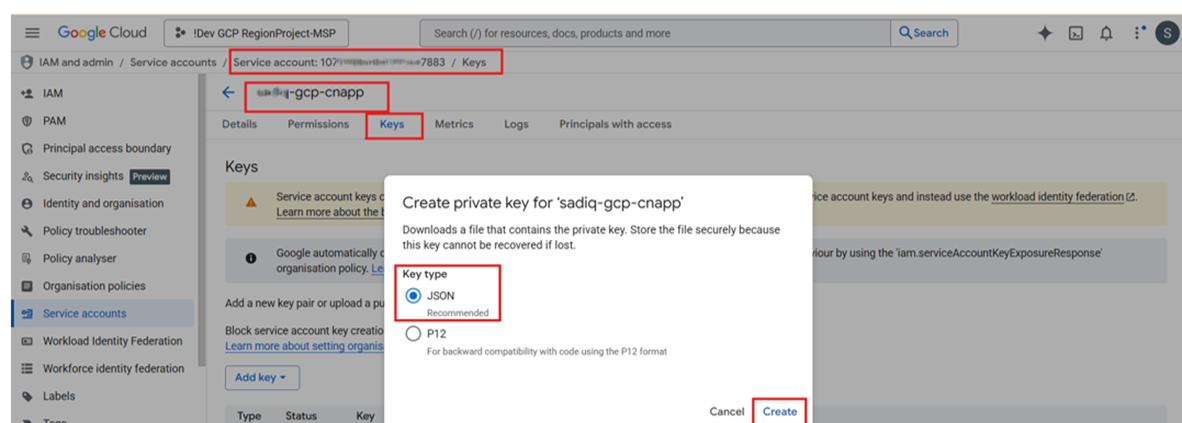
Task: Open the notifications bell
Action: [x=1106, y=33]
